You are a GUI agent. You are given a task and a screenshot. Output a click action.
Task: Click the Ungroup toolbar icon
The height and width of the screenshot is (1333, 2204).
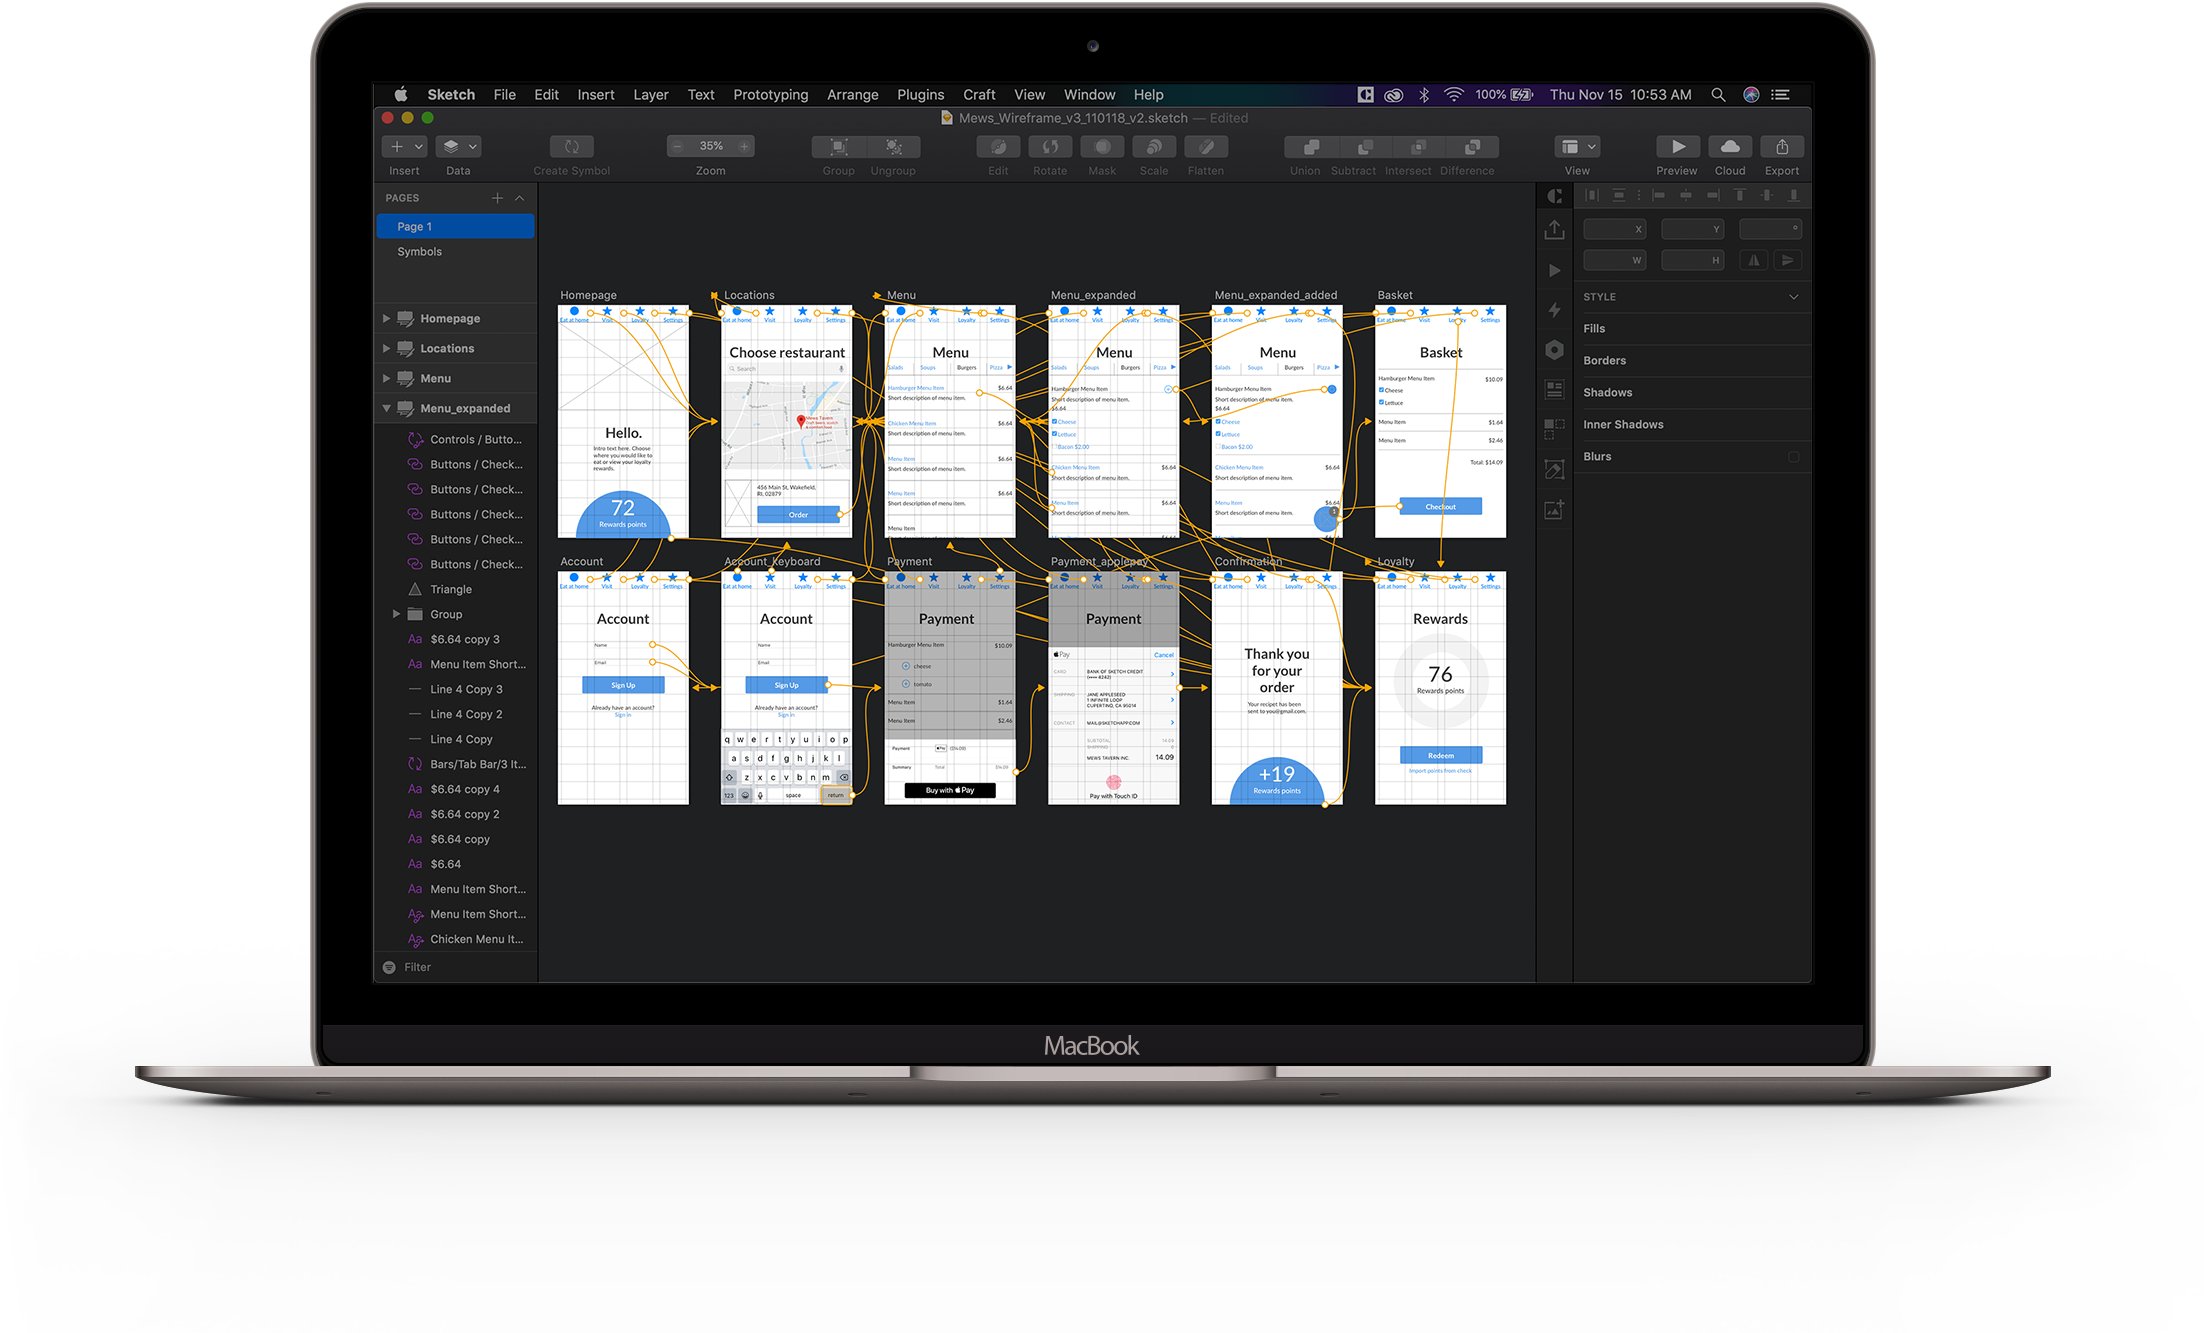click(x=894, y=147)
